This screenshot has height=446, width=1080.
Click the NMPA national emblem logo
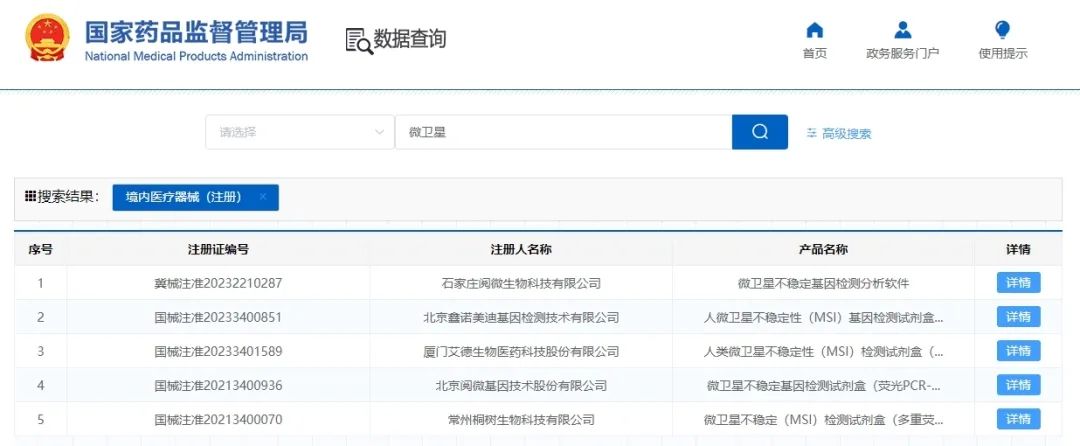[x=46, y=38]
